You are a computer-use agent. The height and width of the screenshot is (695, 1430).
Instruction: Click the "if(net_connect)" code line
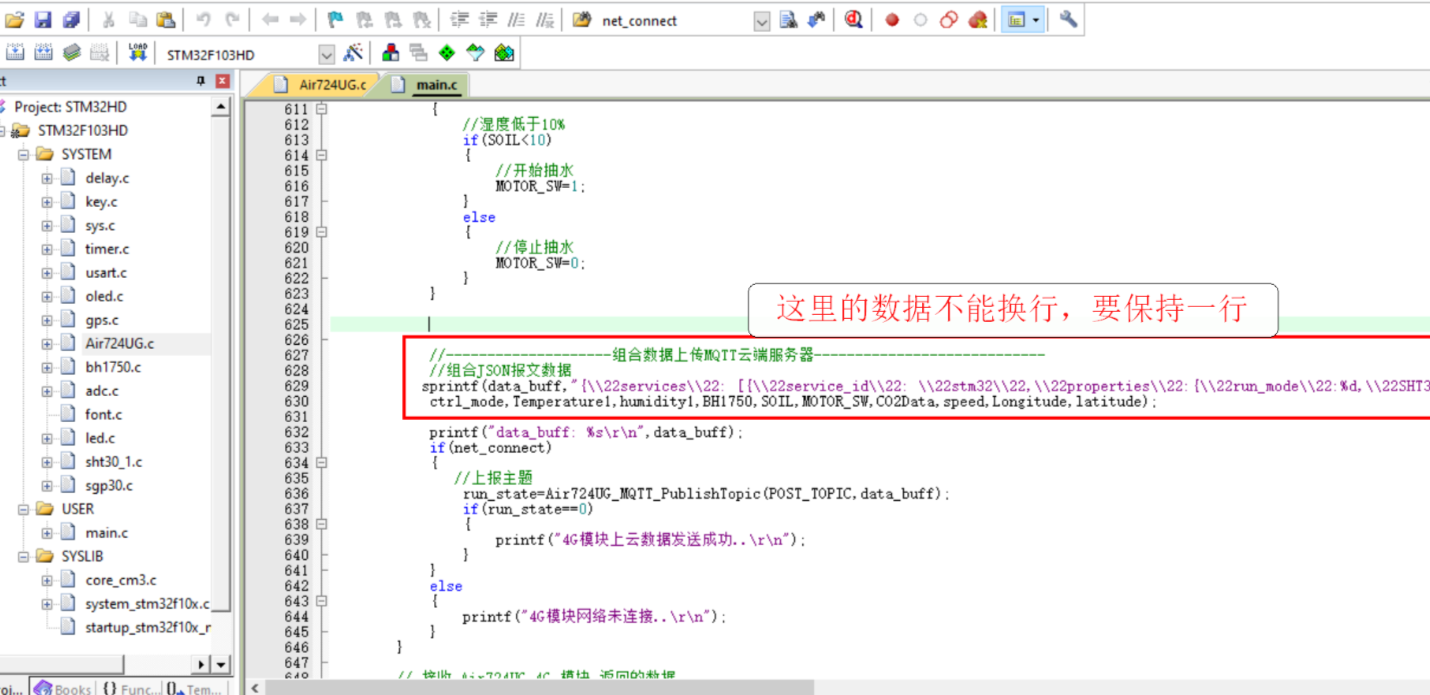490,448
